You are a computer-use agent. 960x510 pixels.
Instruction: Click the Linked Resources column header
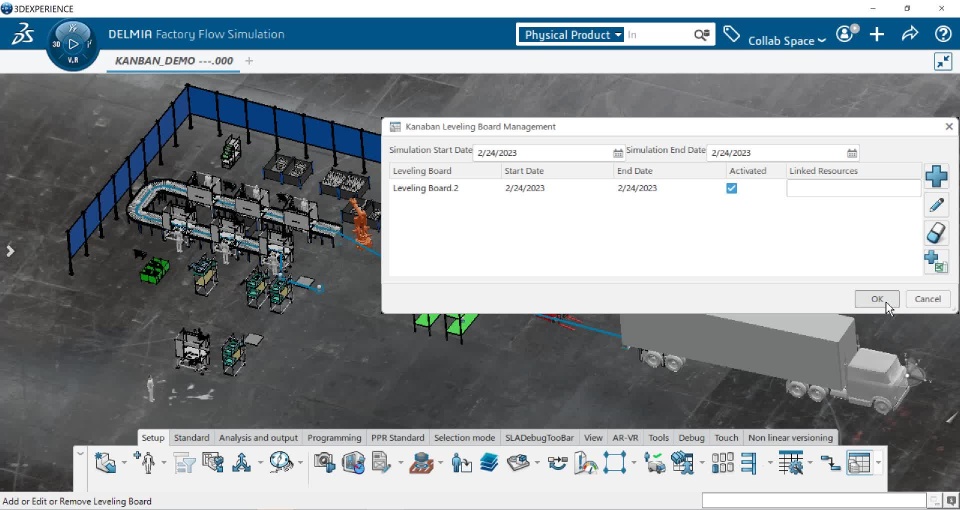tap(853, 171)
